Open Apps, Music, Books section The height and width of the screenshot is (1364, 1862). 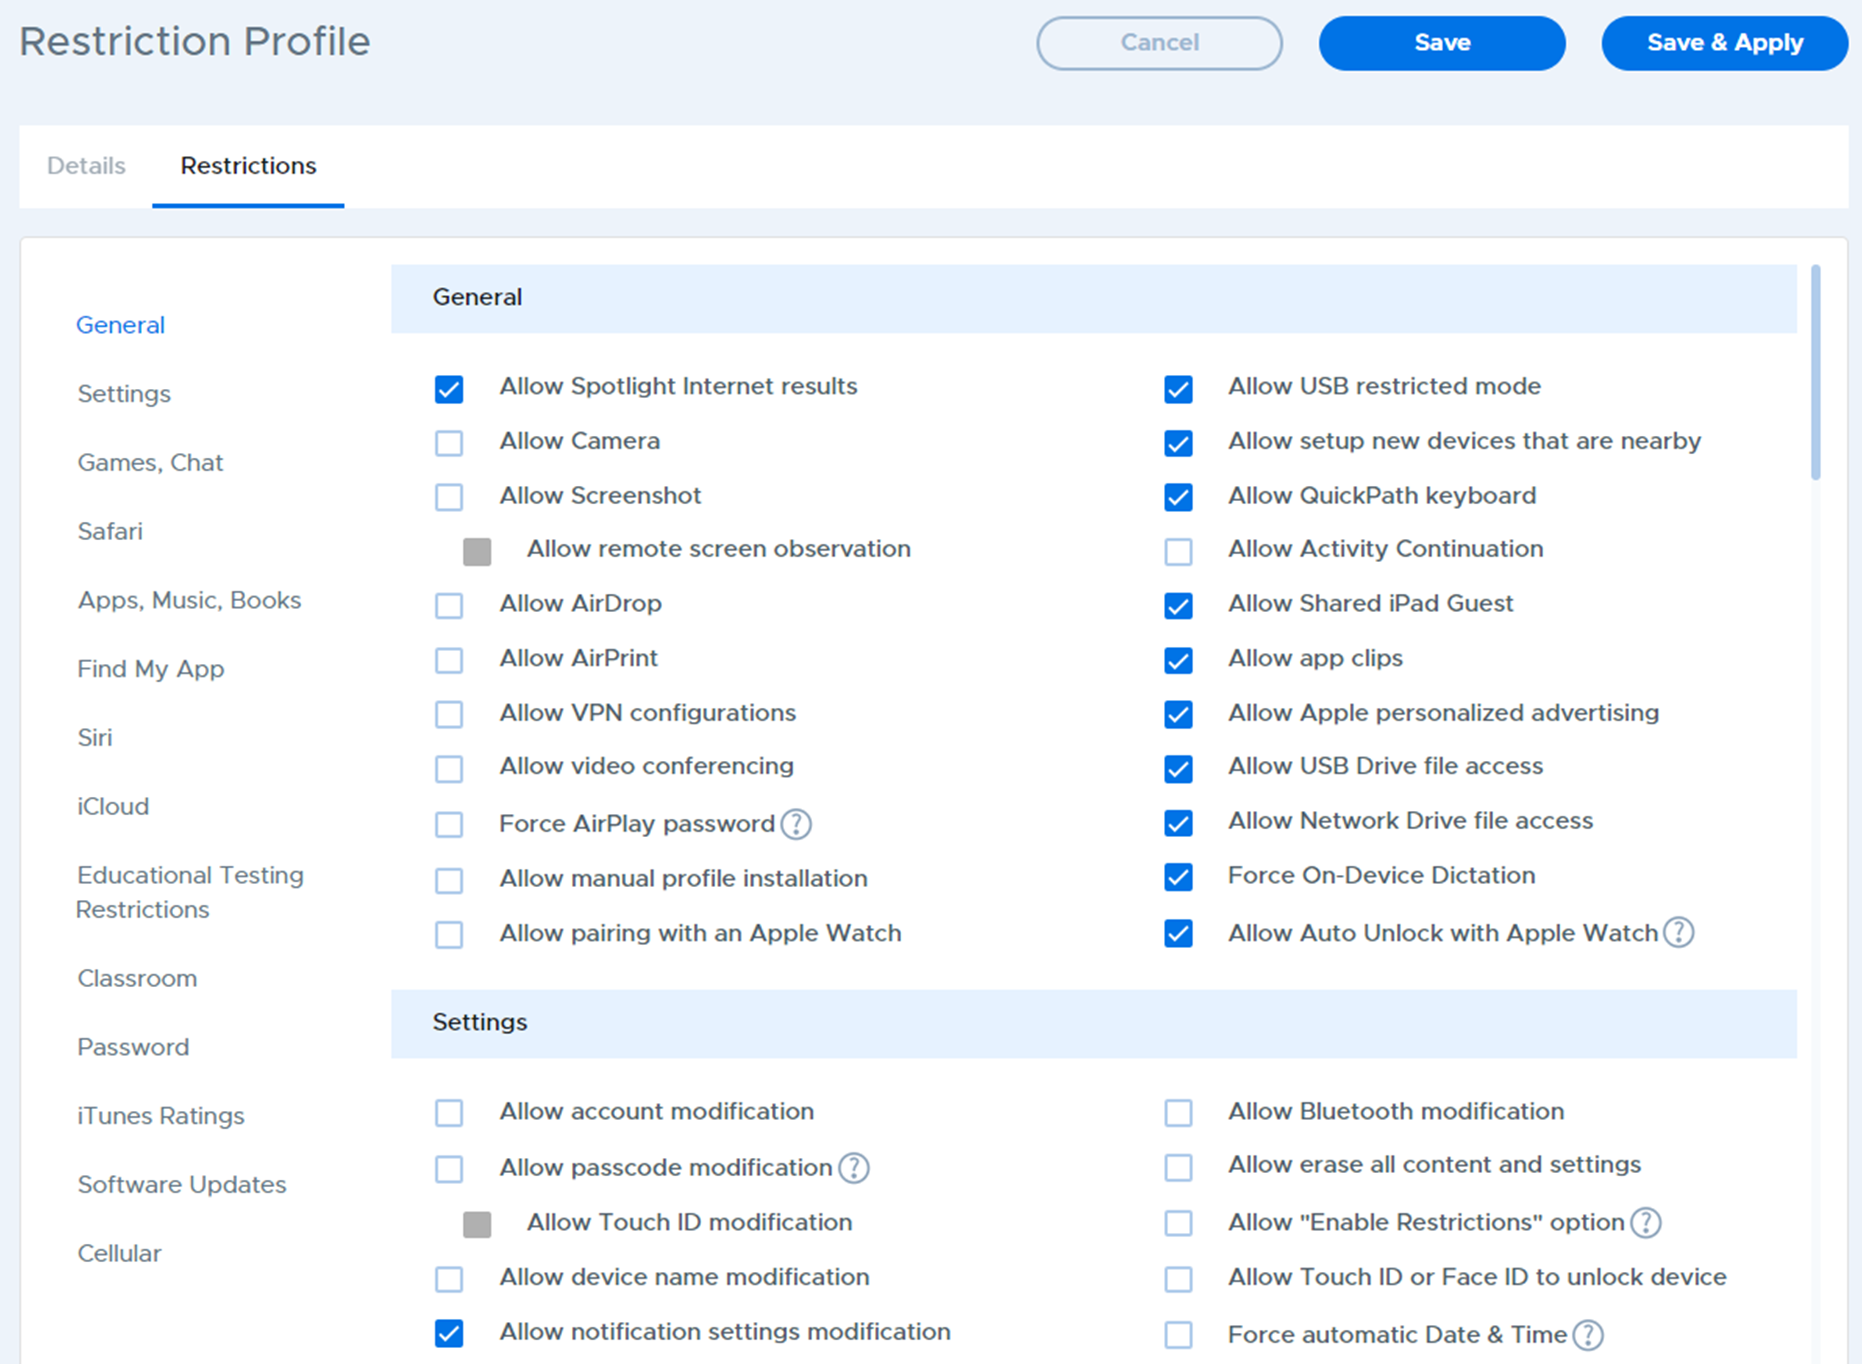coord(189,600)
